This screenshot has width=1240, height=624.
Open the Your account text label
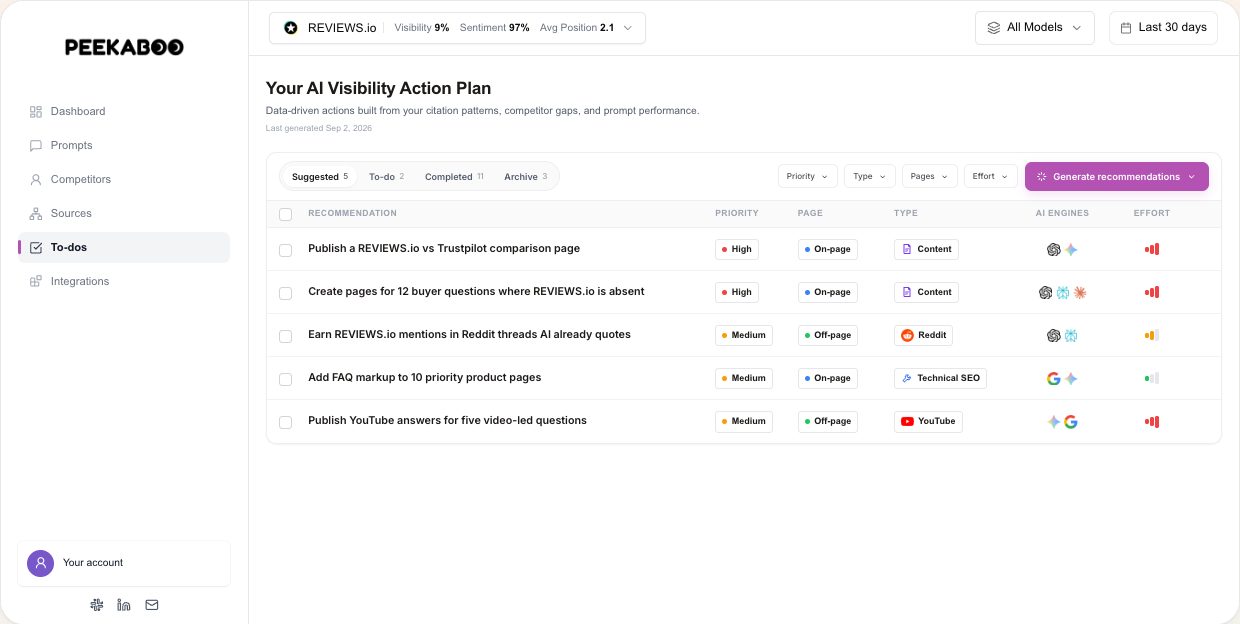click(x=93, y=563)
